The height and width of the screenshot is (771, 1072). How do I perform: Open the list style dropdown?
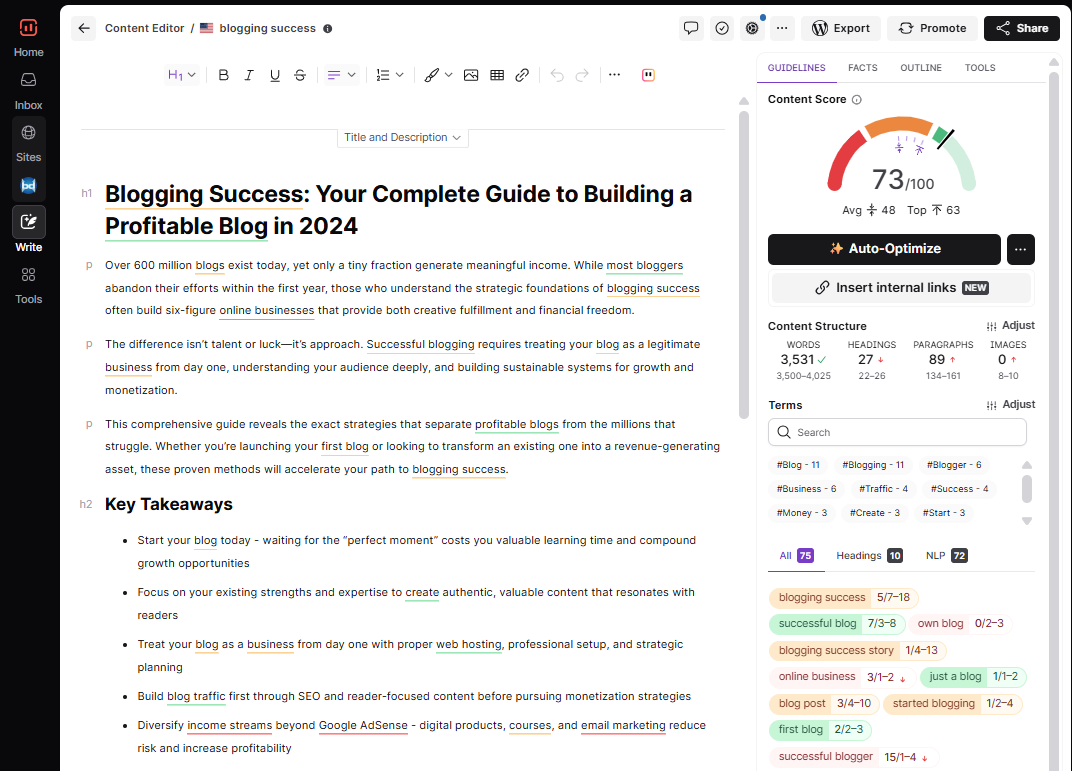(x=389, y=74)
